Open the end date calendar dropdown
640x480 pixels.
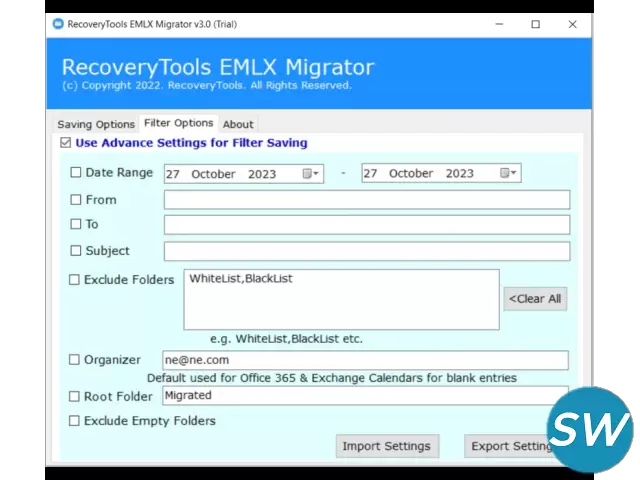510,174
